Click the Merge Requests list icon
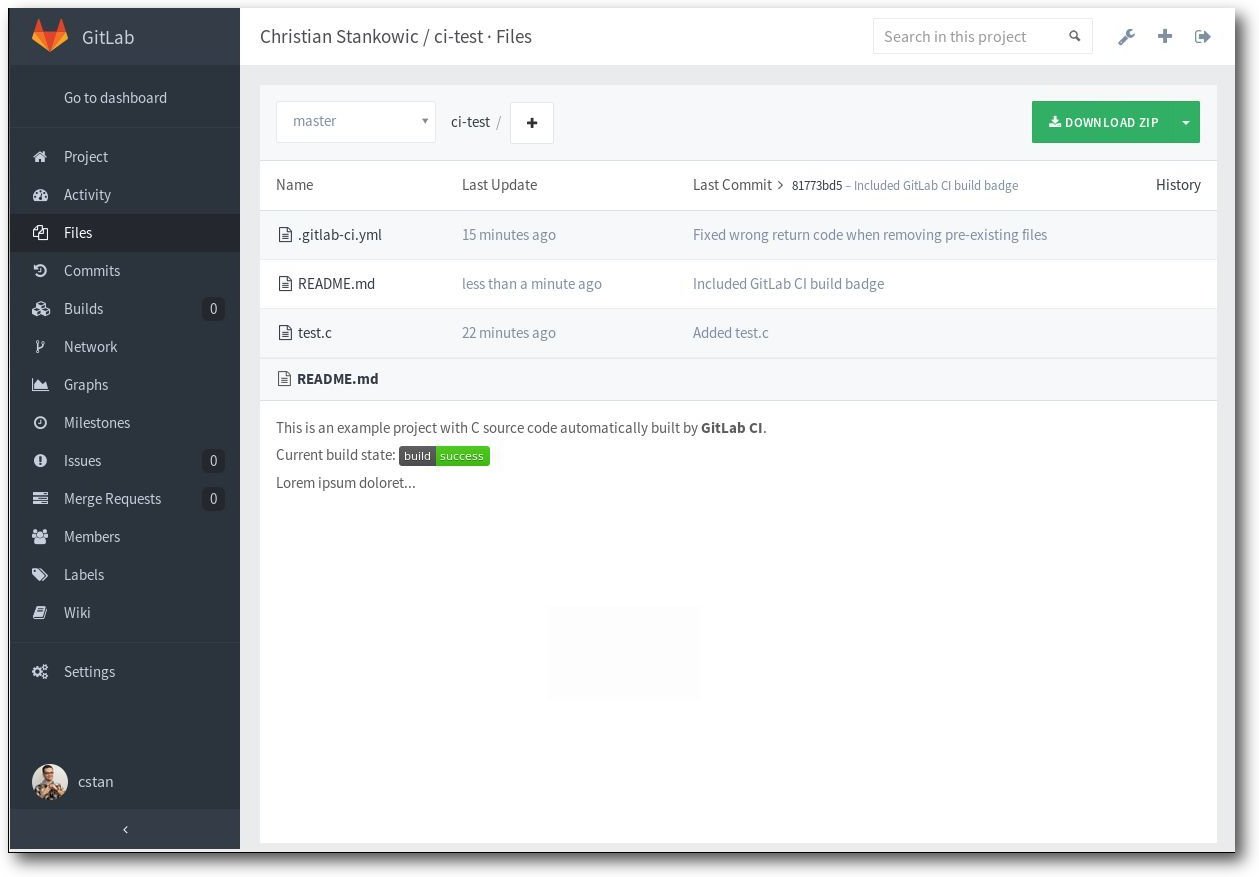Screen dimensions: 1259x877 coord(40,499)
